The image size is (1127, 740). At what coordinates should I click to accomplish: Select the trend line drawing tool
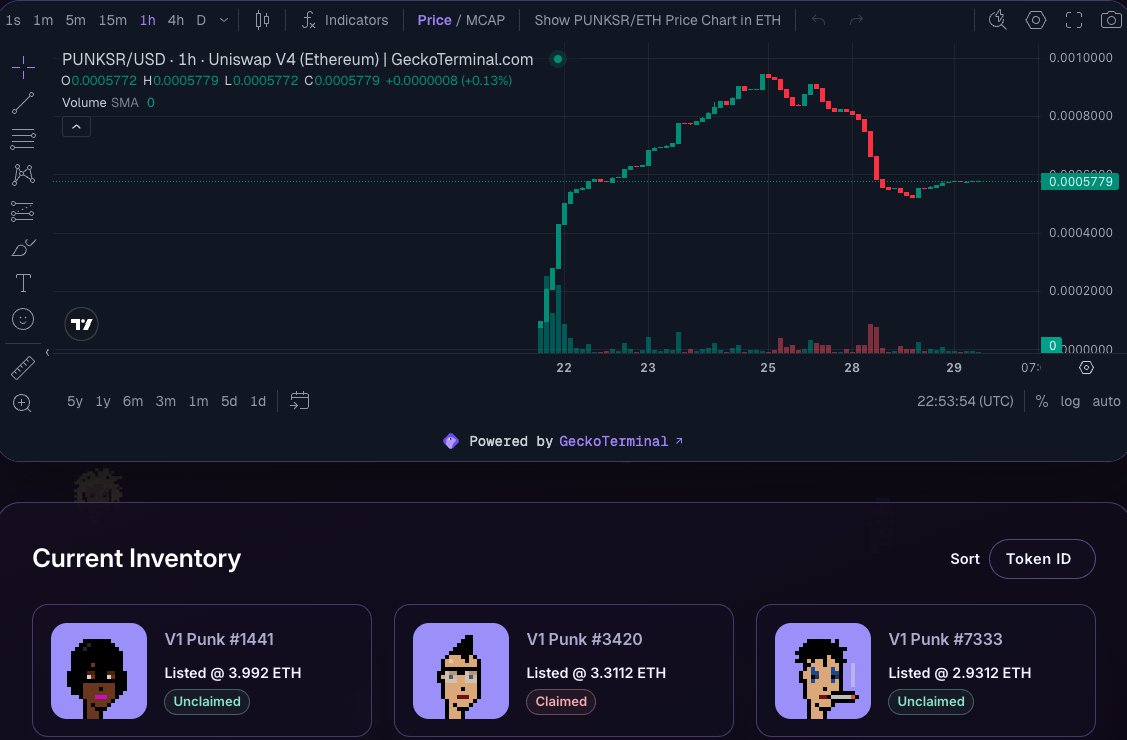tap(23, 103)
